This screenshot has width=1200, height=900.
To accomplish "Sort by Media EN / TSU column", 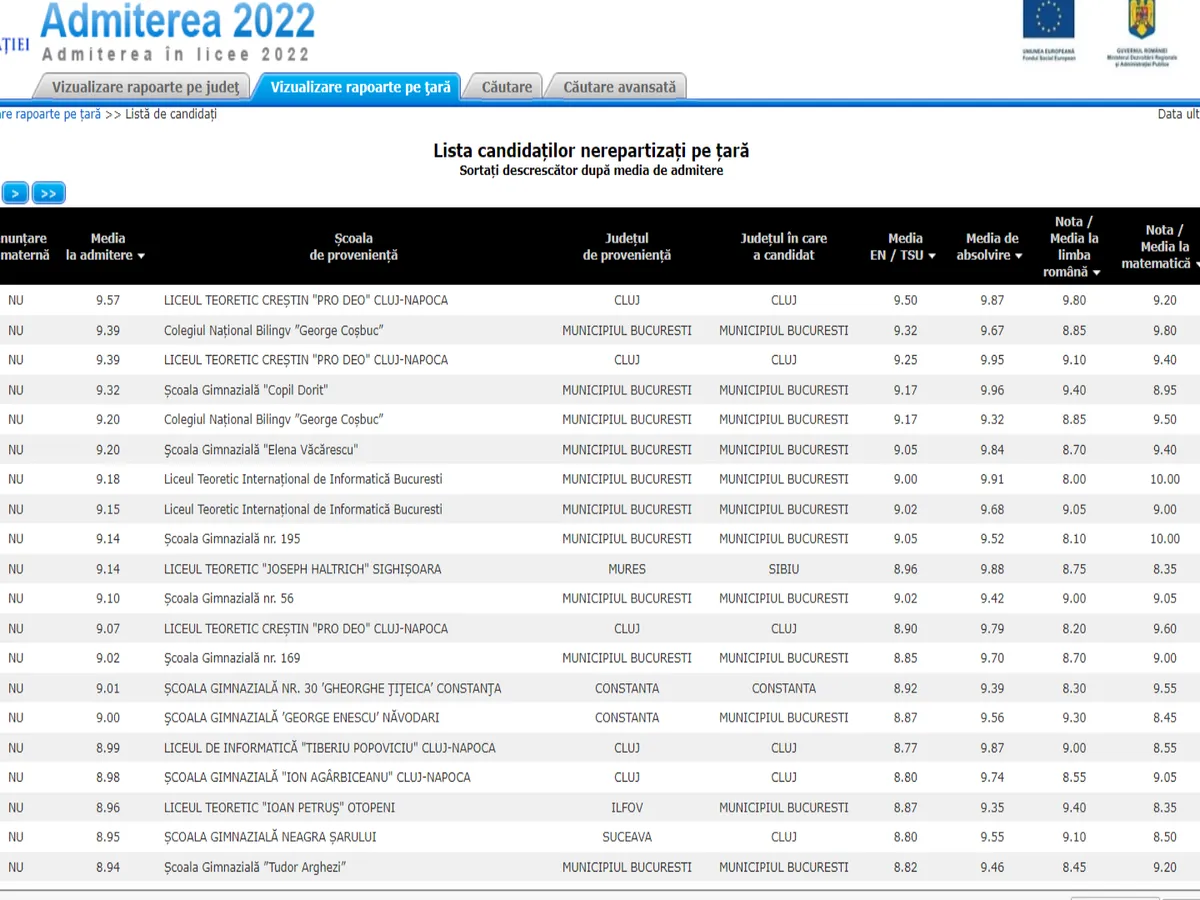I will 904,247.
